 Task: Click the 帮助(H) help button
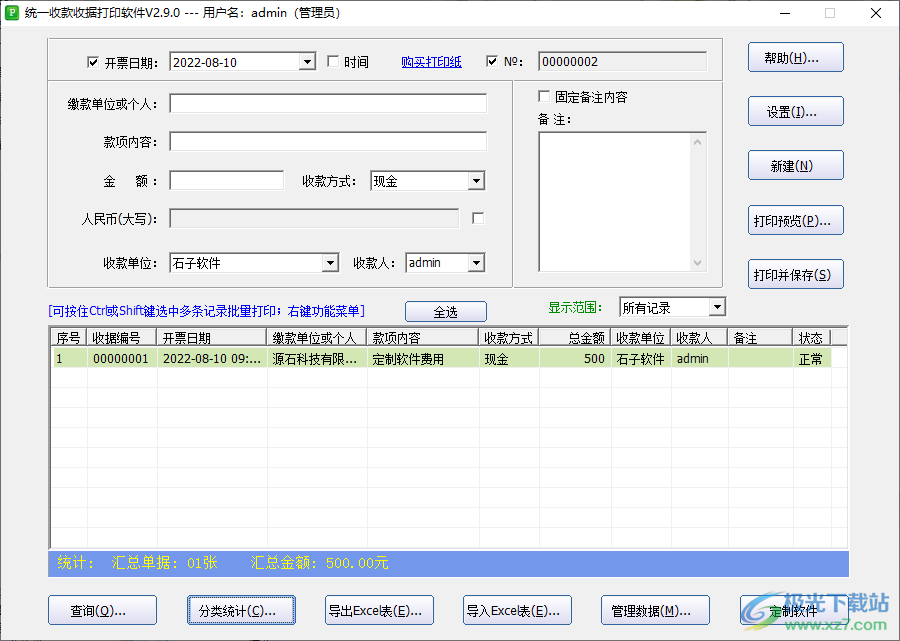pos(795,57)
